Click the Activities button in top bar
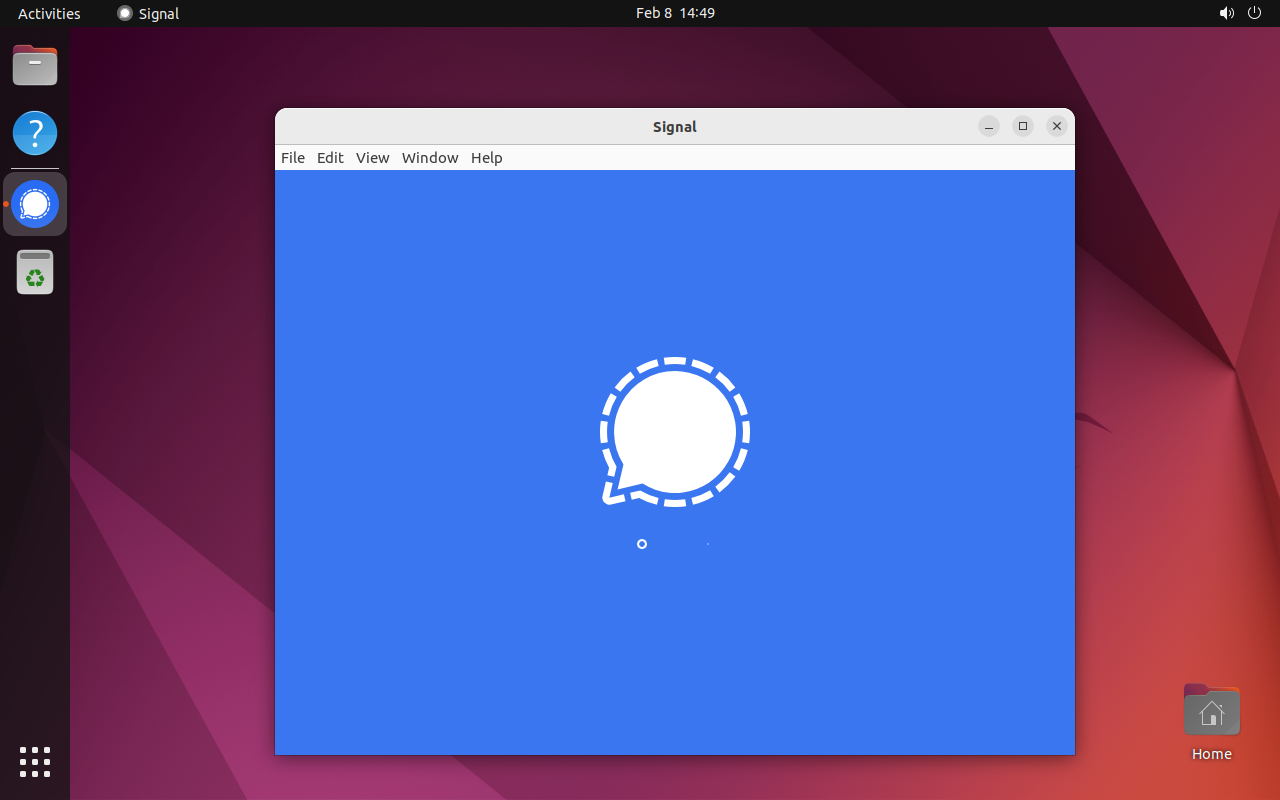 pyautogui.click(x=49, y=13)
